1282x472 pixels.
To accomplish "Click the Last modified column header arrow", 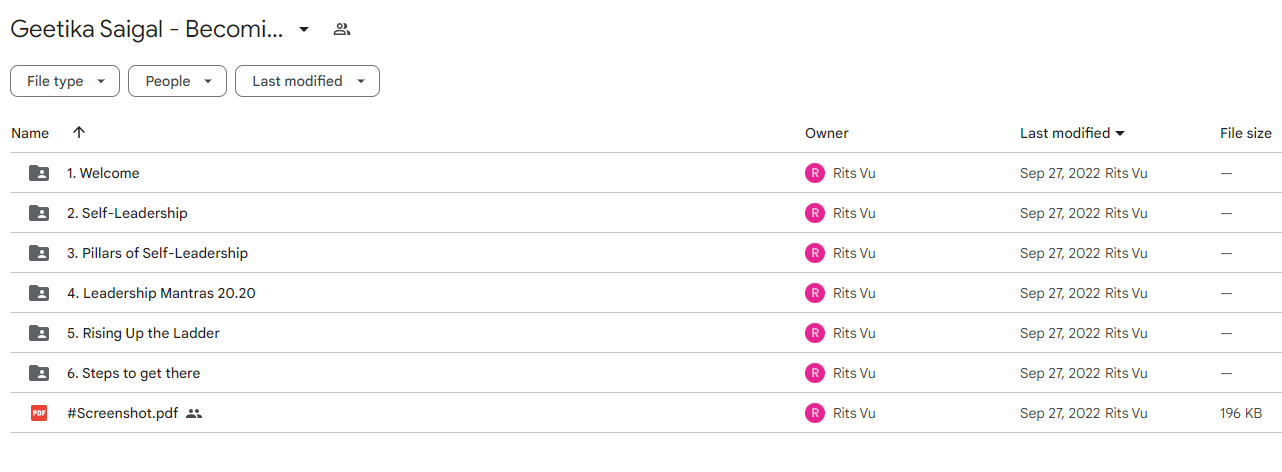I will click(1120, 133).
